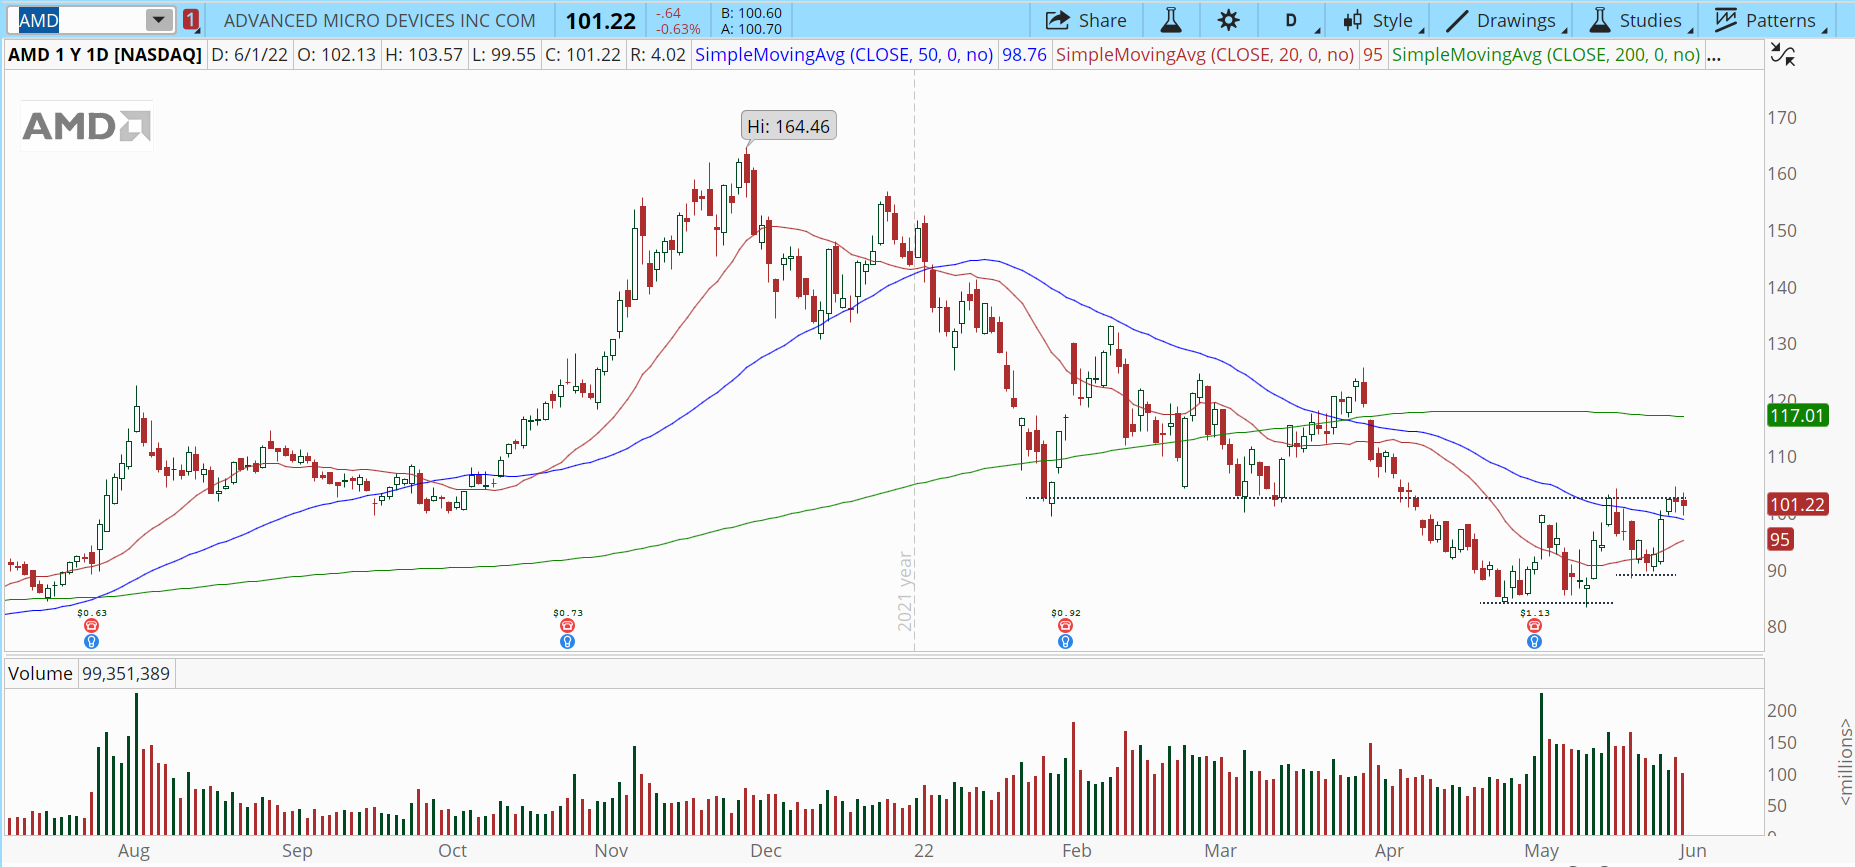
Task: Click the 99,351,389 volume value
Action: (x=126, y=674)
